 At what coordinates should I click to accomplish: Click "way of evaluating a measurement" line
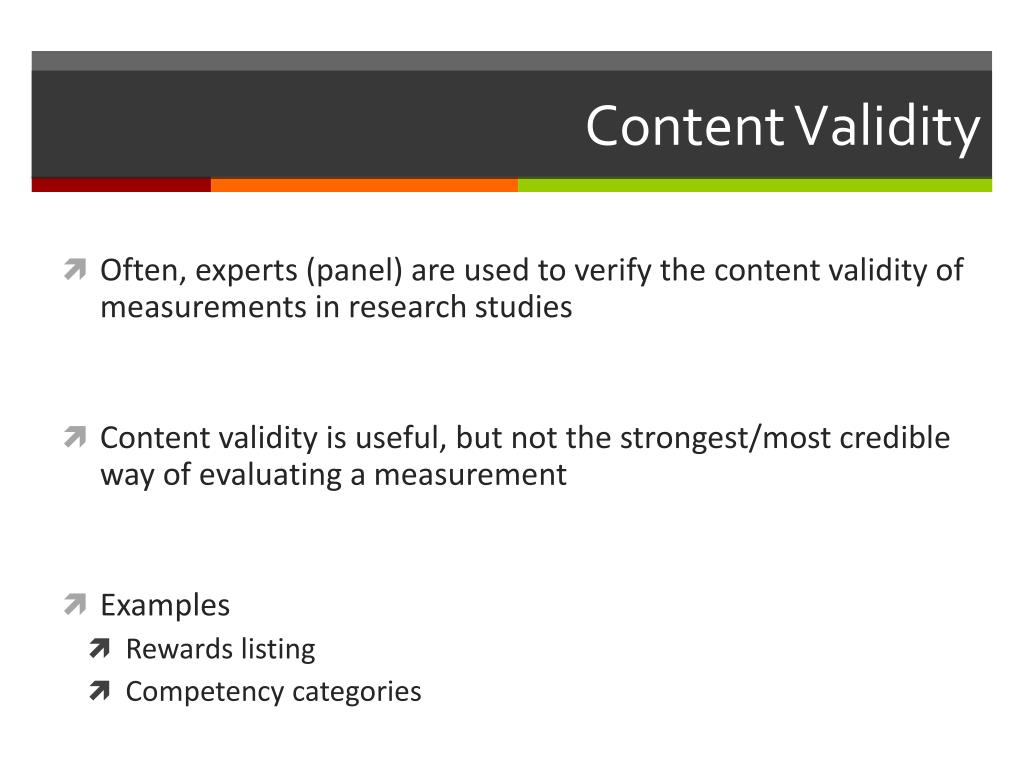[334, 475]
